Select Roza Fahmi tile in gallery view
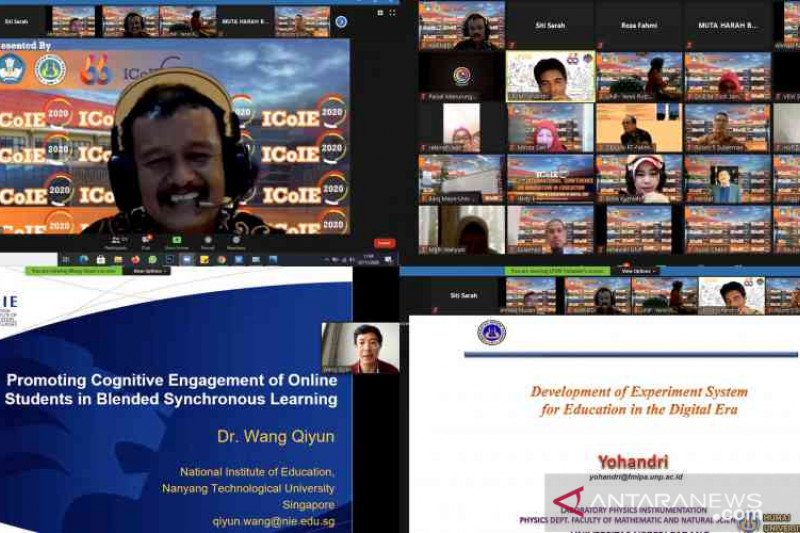Viewport: 800px width, 533px height. pos(639,25)
